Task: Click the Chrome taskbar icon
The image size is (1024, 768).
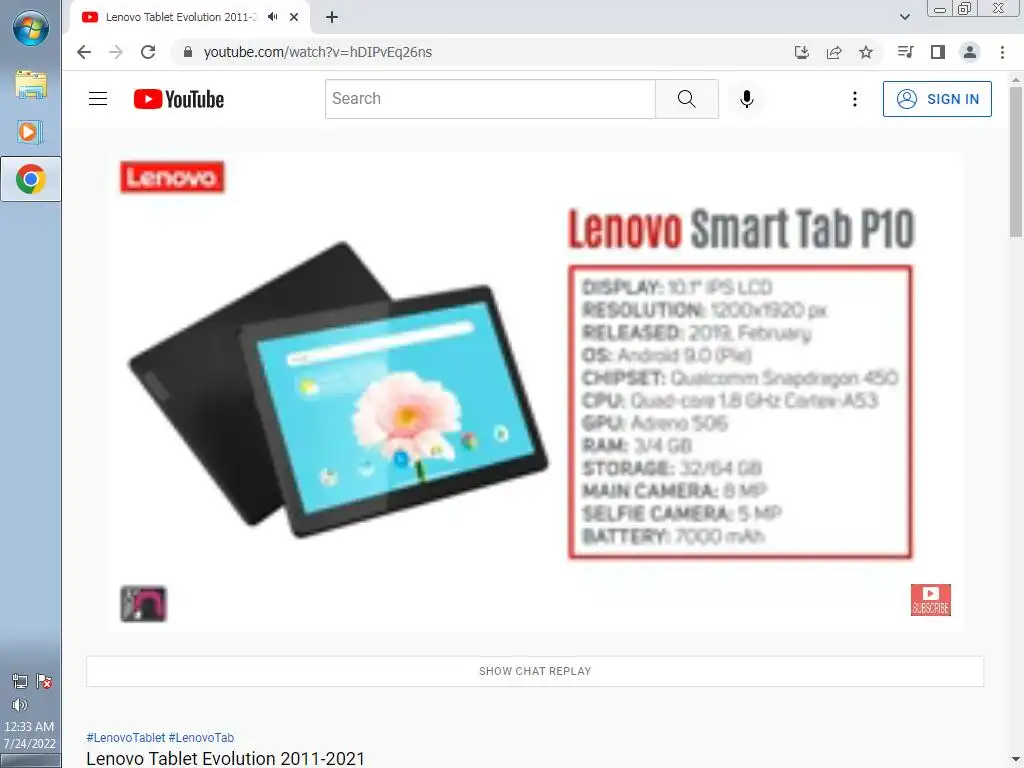Action: 31,179
